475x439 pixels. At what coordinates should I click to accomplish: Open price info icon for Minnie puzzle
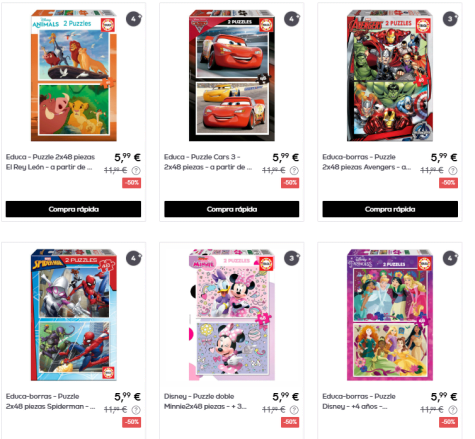pyautogui.click(x=294, y=410)
